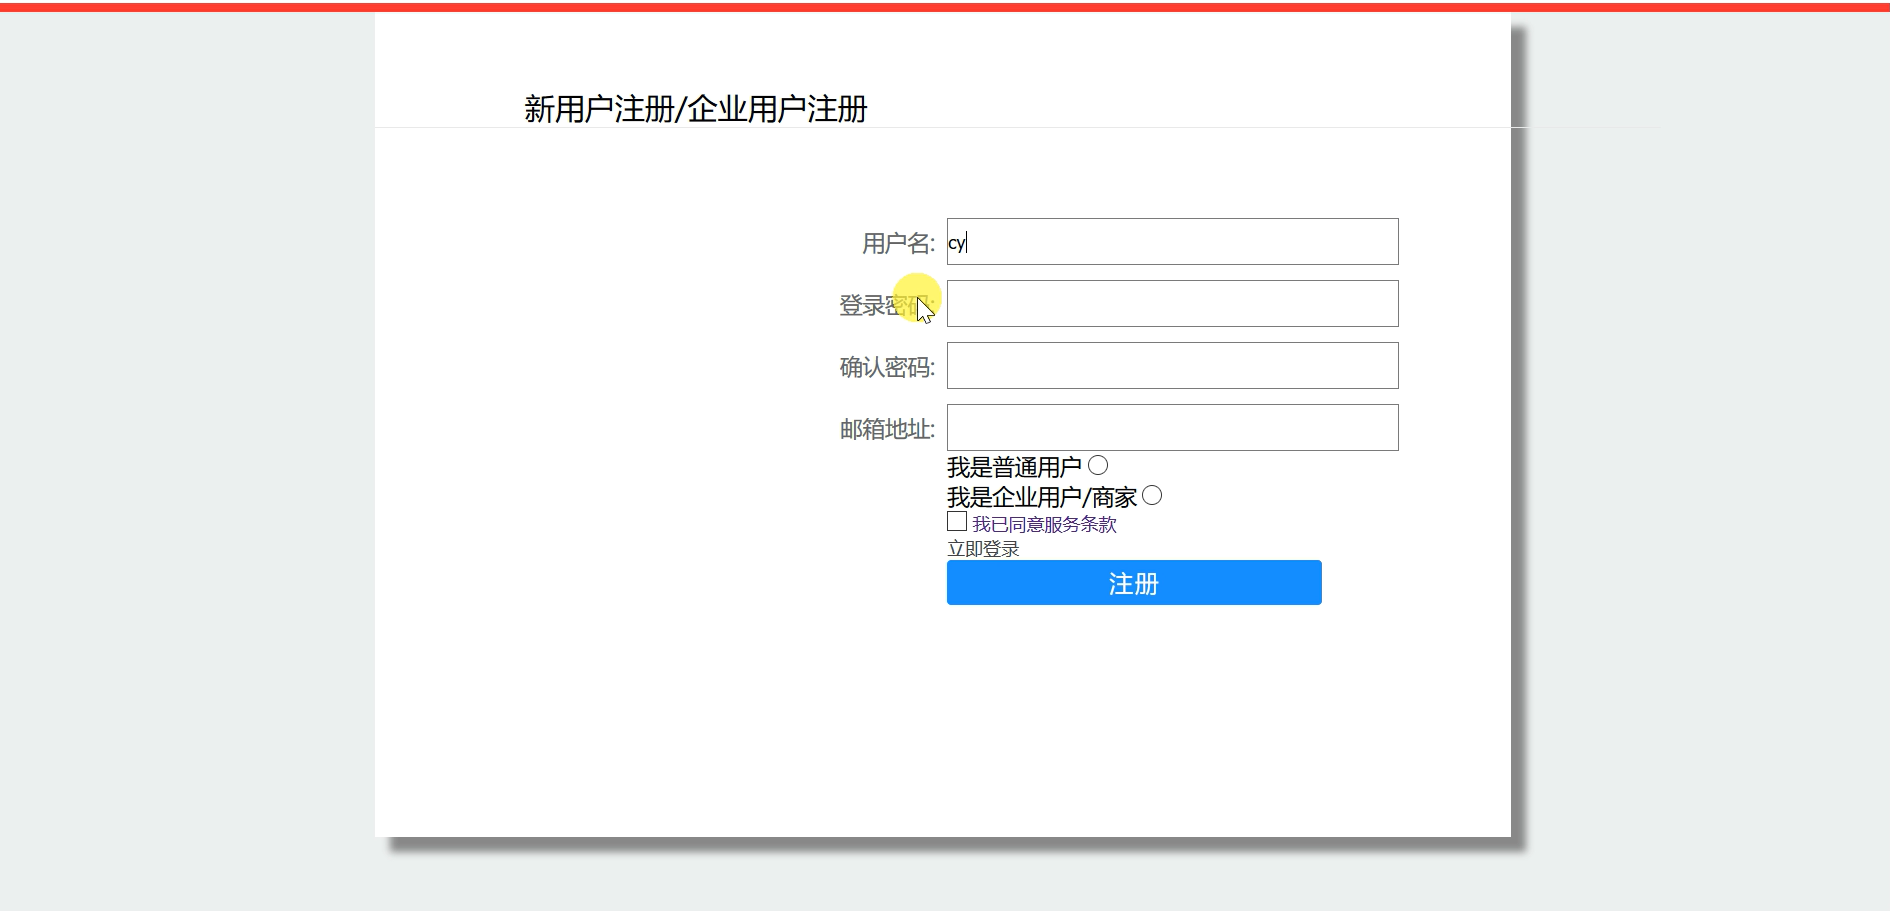This screenshot has width=1891, height=911.
Task: Click inside the 用户名 input field
Action: [x=1171, y=241]
